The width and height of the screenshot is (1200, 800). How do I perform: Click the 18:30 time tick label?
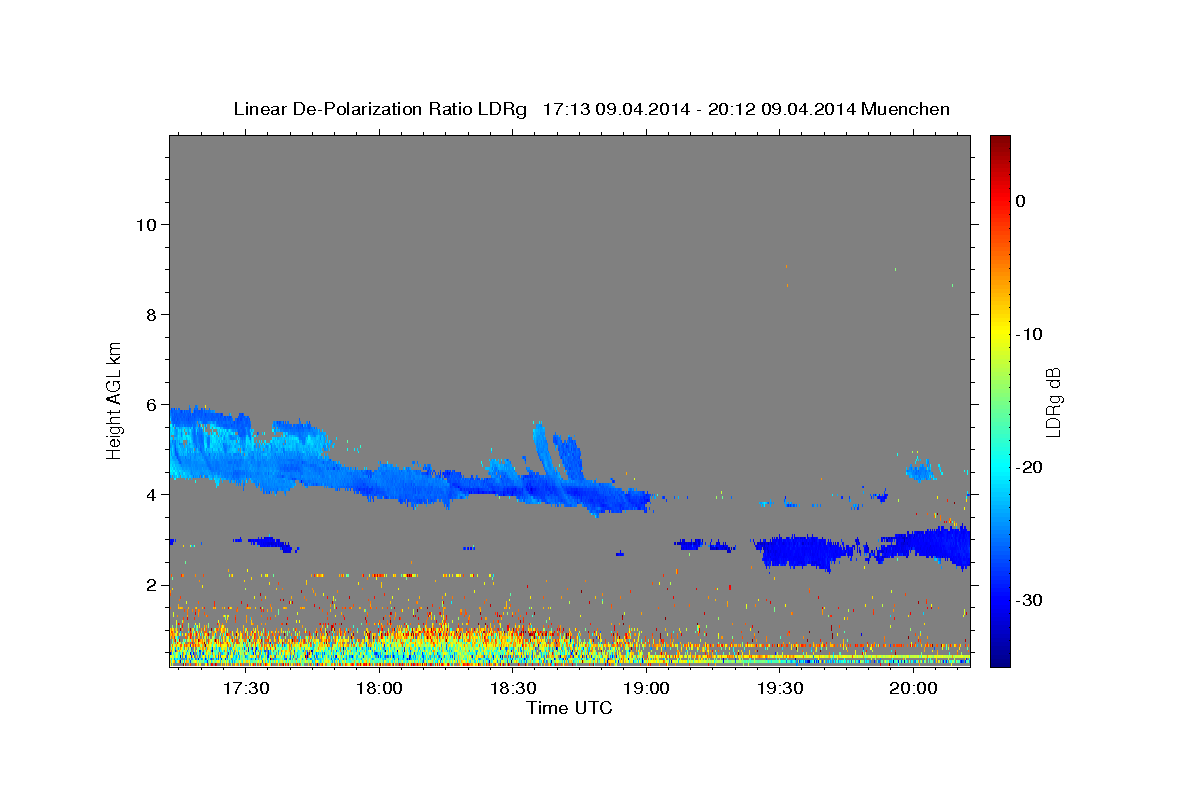[513, 688]
